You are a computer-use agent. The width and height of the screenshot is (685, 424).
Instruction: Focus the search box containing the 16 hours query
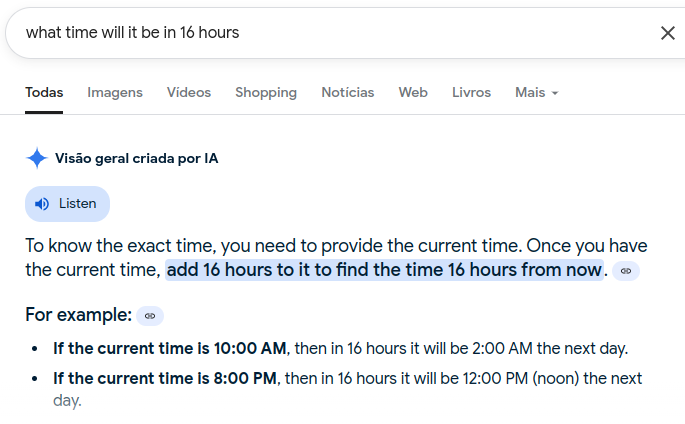pos(332,33)
